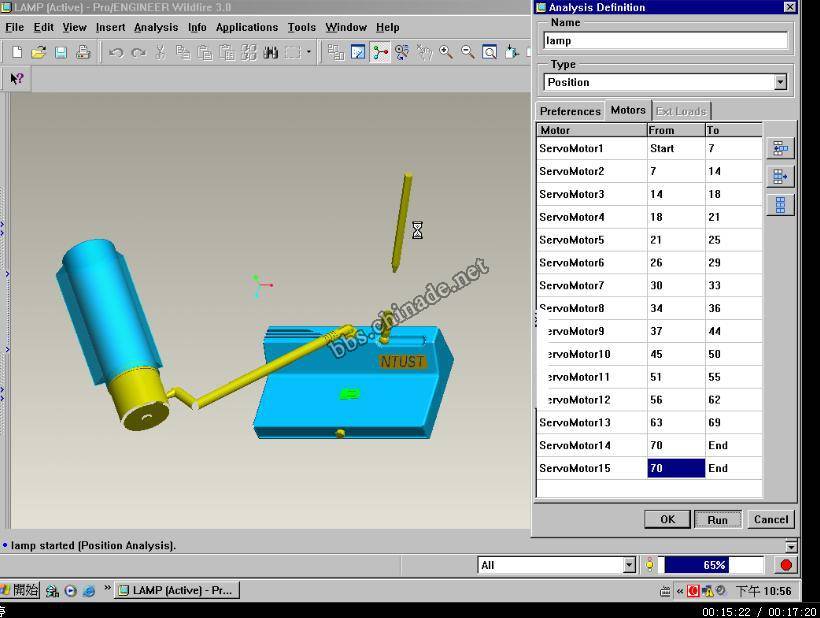Expand the quick launch overflow chevron
Image resolution: width=820 pixels, height=618 pixels.
[107, 588]
